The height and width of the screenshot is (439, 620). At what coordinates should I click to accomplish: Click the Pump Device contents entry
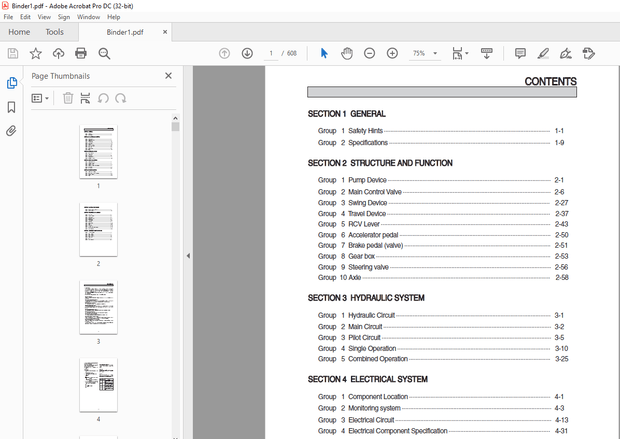[367, 180]
